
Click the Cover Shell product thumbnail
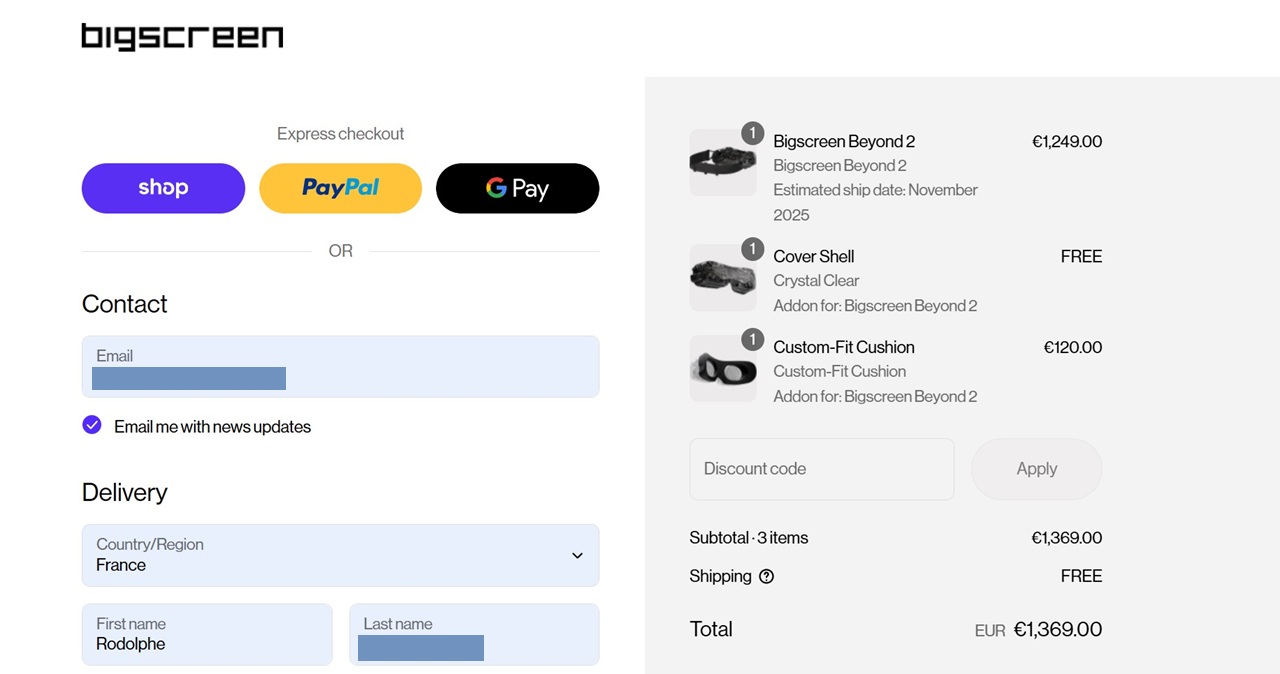point(723,278)
